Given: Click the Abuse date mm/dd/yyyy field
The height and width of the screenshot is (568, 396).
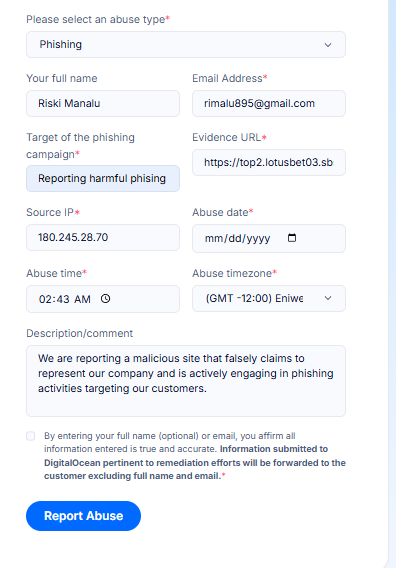Looking at the screenshot, I should tap(269, 238).
